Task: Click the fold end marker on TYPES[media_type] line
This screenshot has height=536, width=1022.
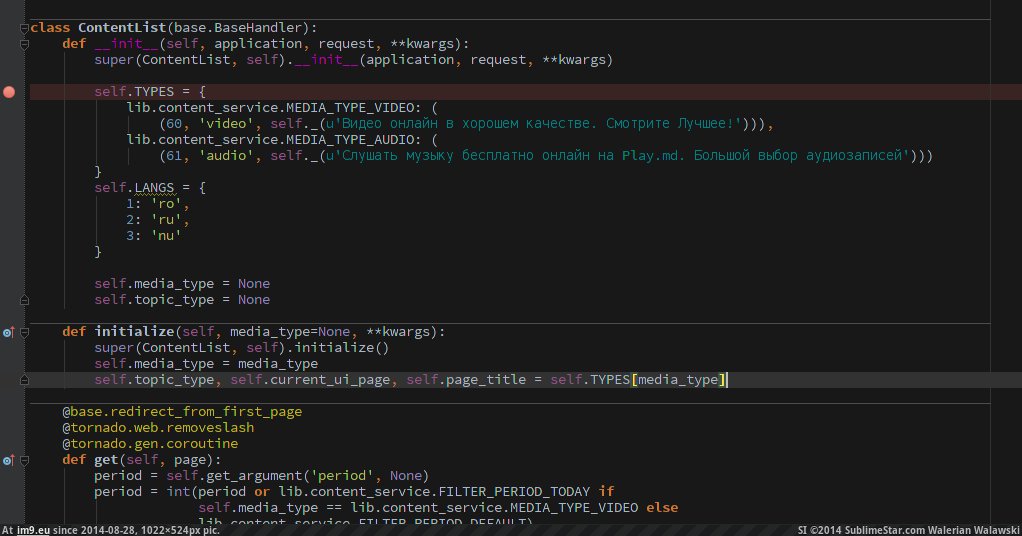Action: click(24, 380)
